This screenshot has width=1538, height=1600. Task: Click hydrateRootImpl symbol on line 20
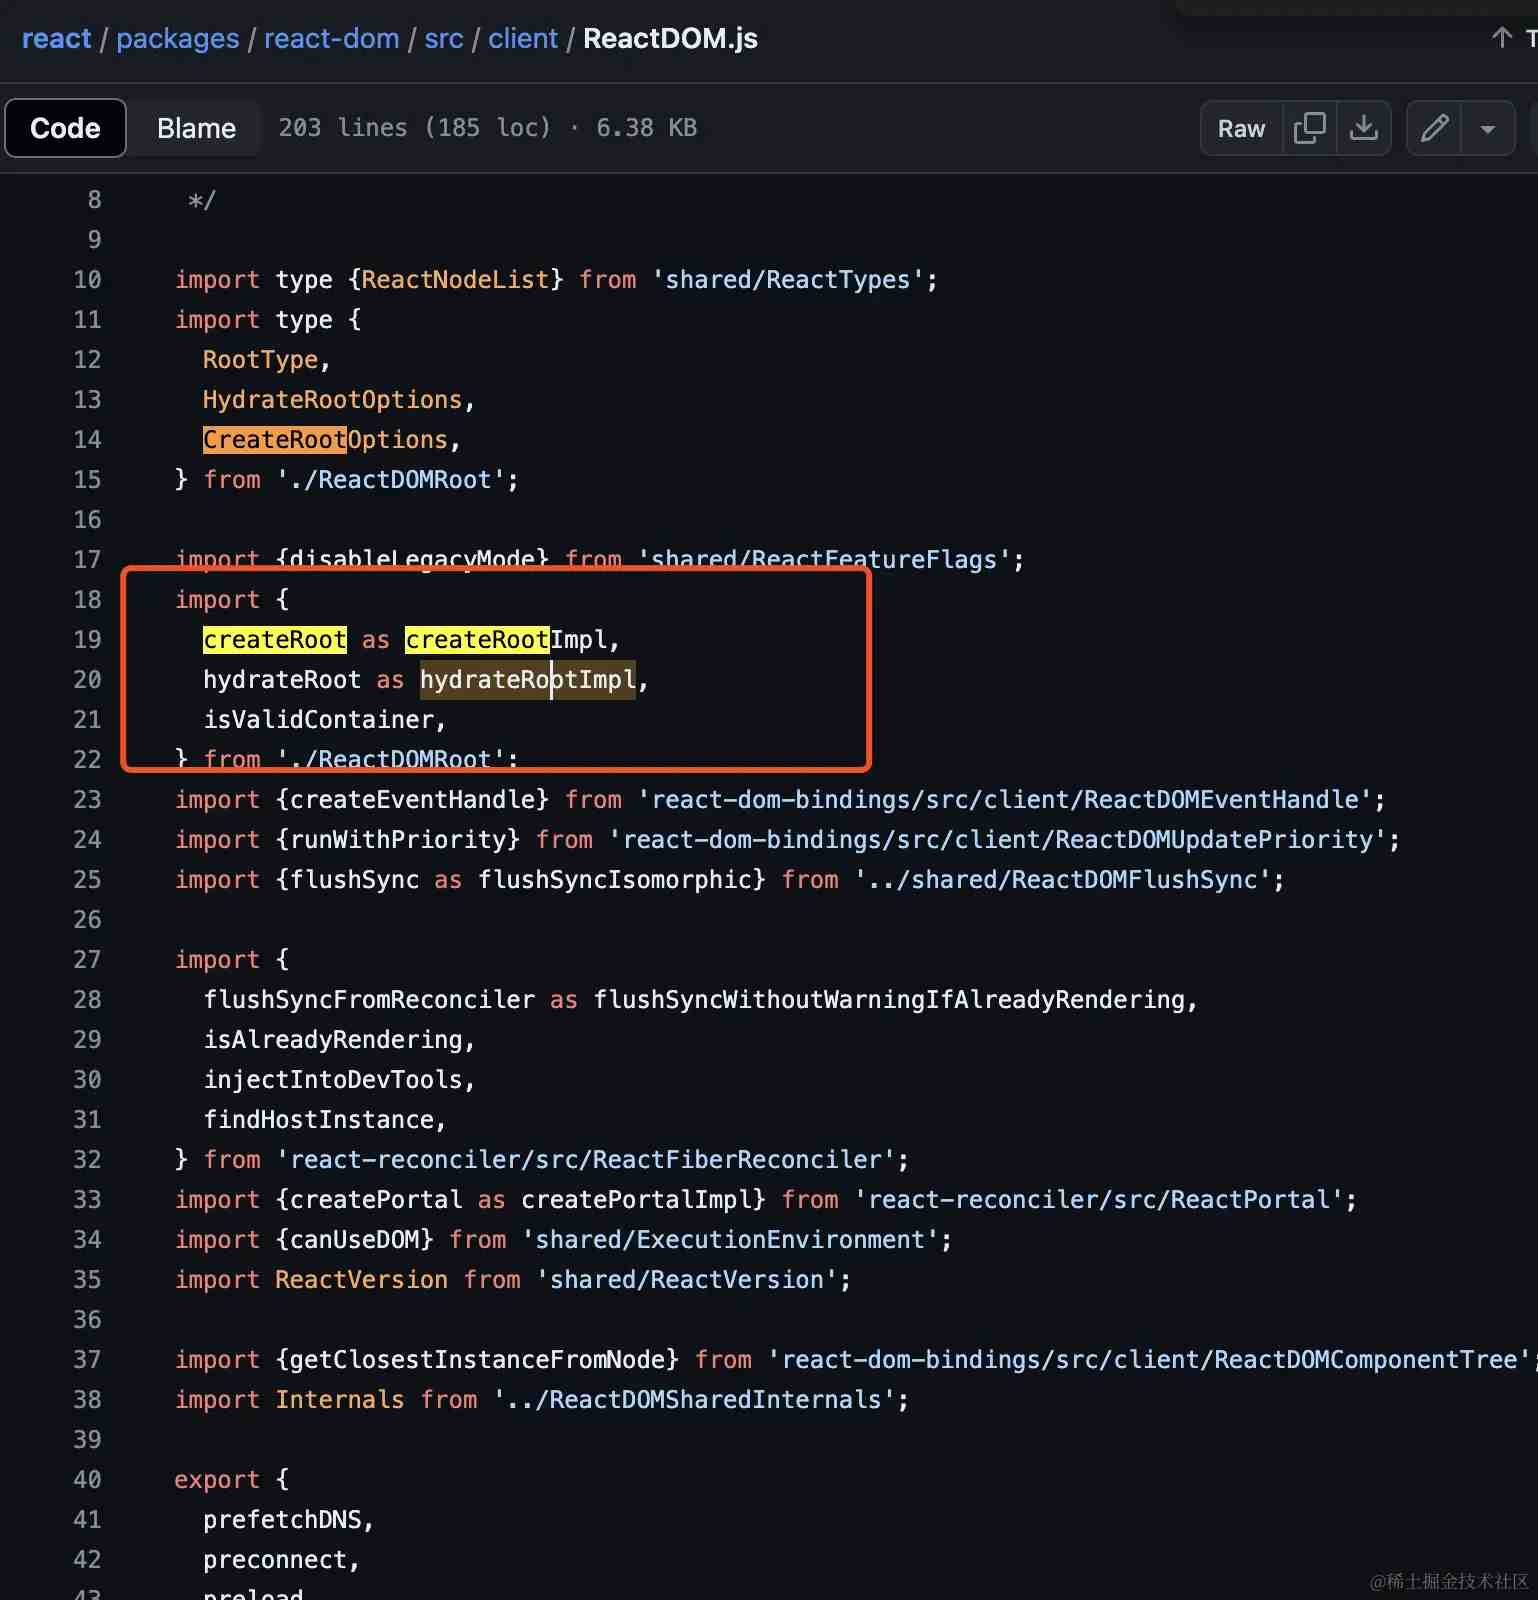point(527,680)
